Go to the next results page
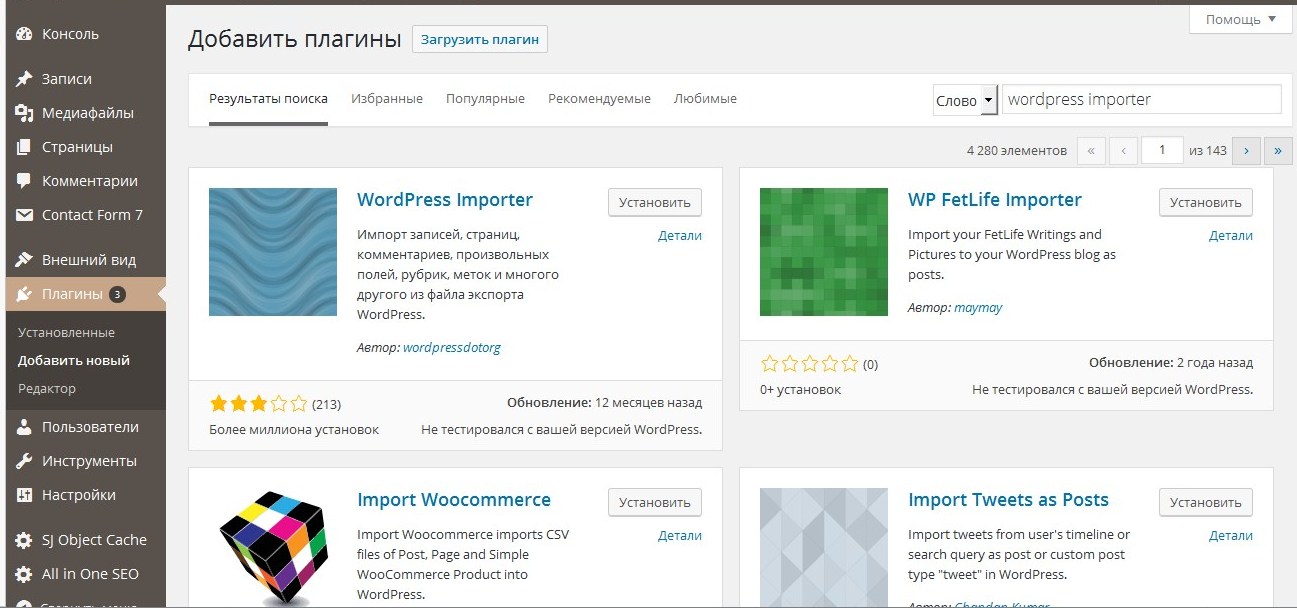This screenshot has height=608, width=1297. 1246,151
